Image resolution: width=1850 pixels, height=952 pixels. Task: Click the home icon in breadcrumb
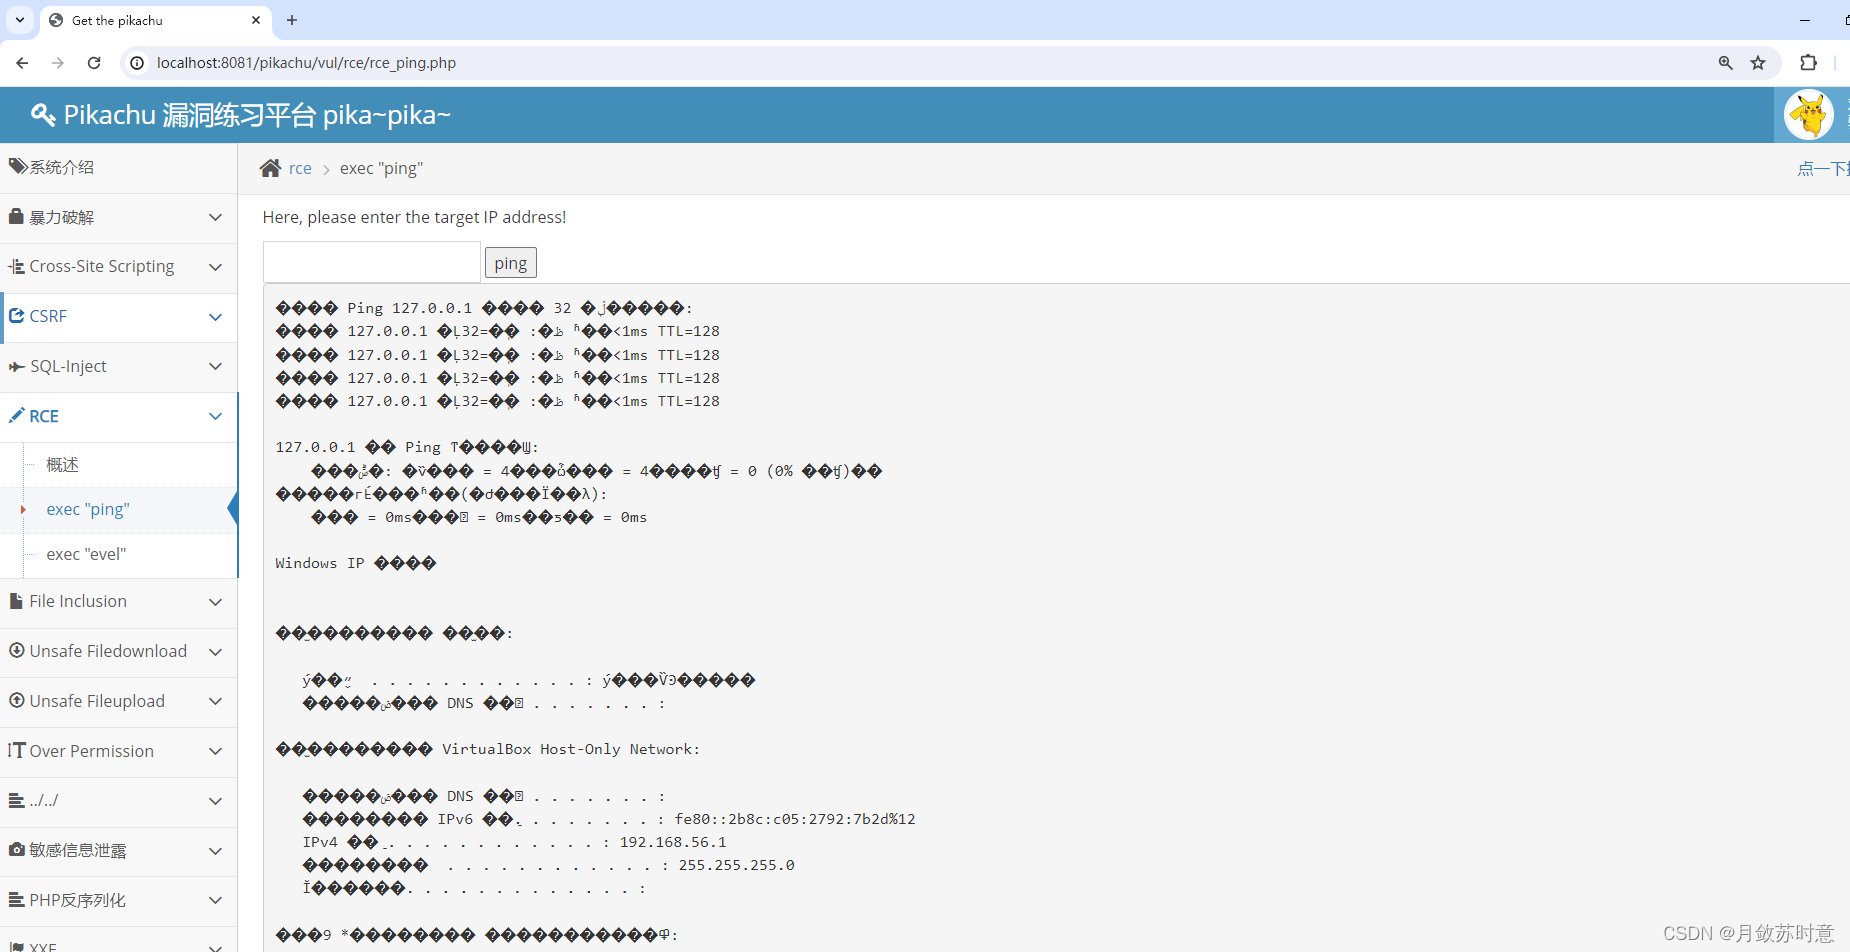[x=270, y=168]
